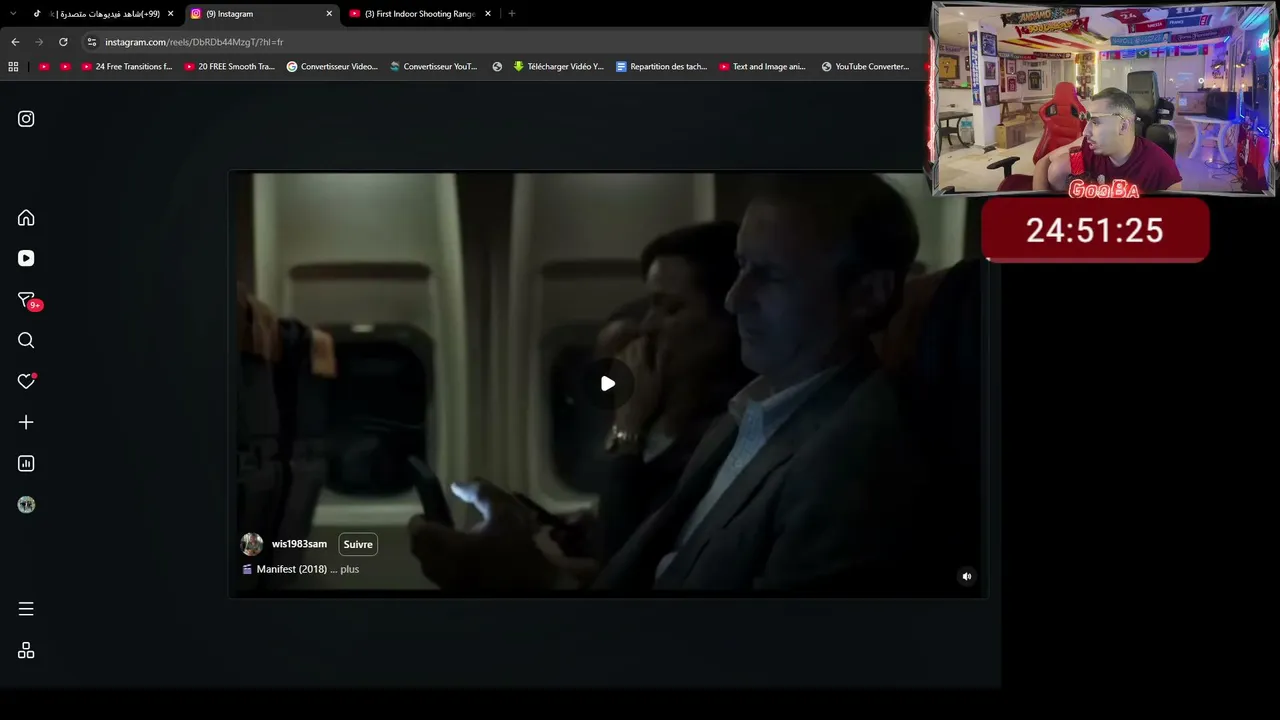Click the browser forward arrow

tap(39, 42)
